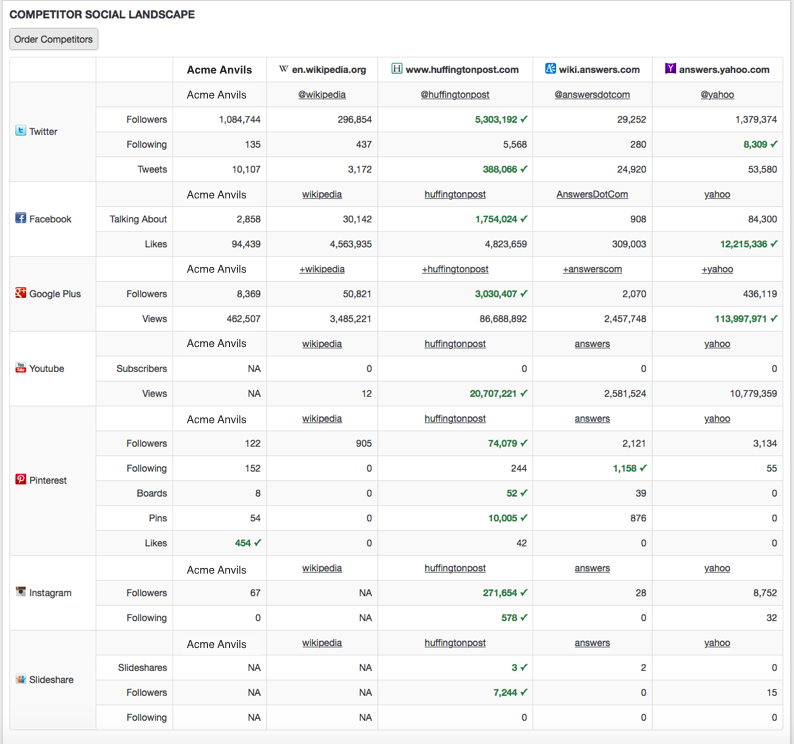Viewport: 794px width, 744px height.
Task: Open AnswersDotCom Facebook page link
Action: coord(592,194)
